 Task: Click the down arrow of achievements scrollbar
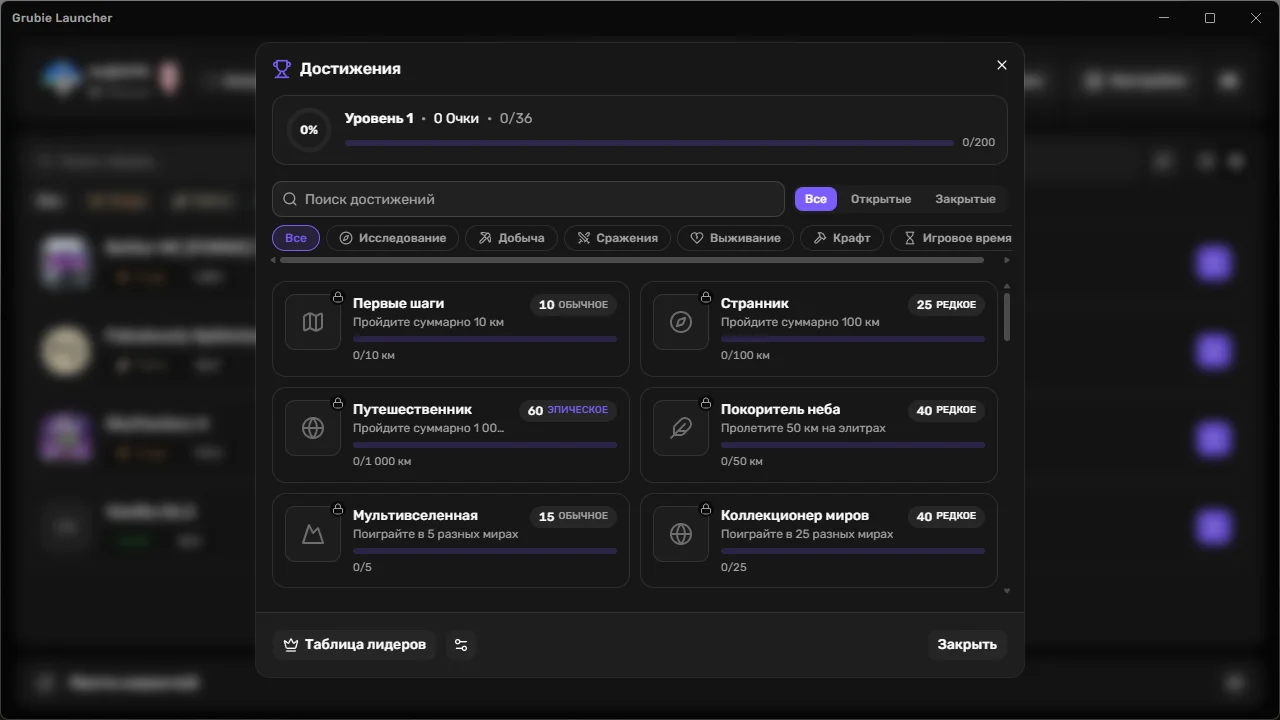pos(1007,591)
